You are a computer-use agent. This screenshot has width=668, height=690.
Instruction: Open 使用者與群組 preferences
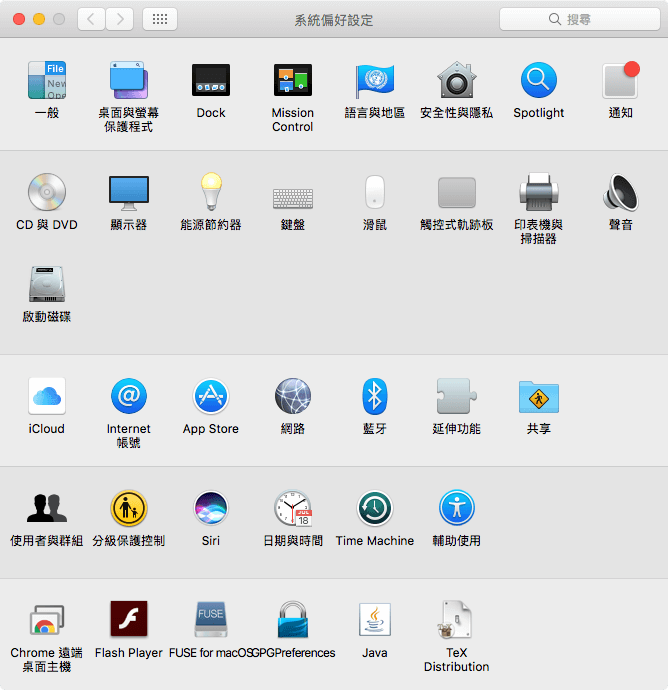tap(47, 508)
